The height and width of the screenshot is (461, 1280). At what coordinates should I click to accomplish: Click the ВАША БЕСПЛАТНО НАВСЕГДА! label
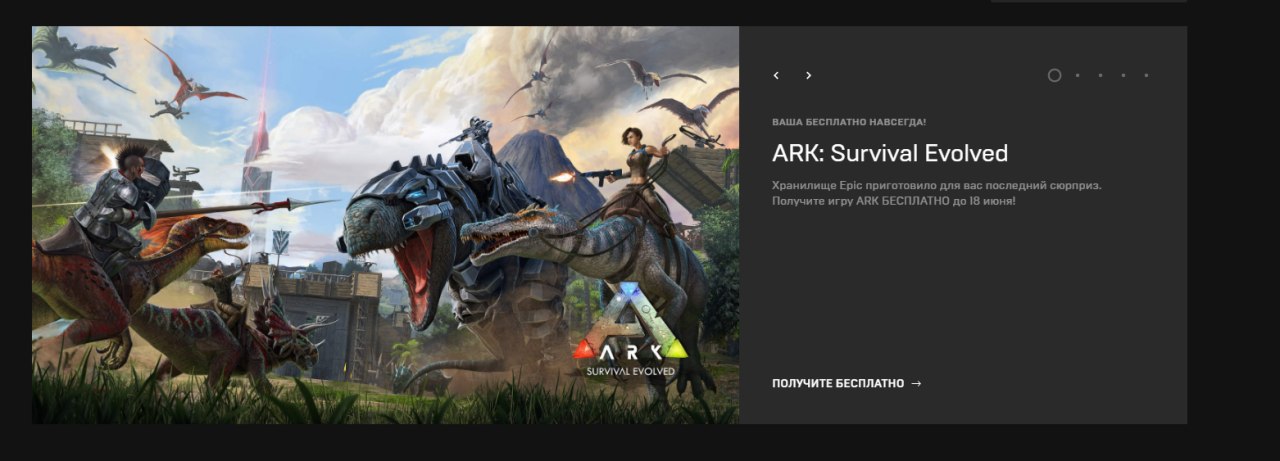[849, 122]
